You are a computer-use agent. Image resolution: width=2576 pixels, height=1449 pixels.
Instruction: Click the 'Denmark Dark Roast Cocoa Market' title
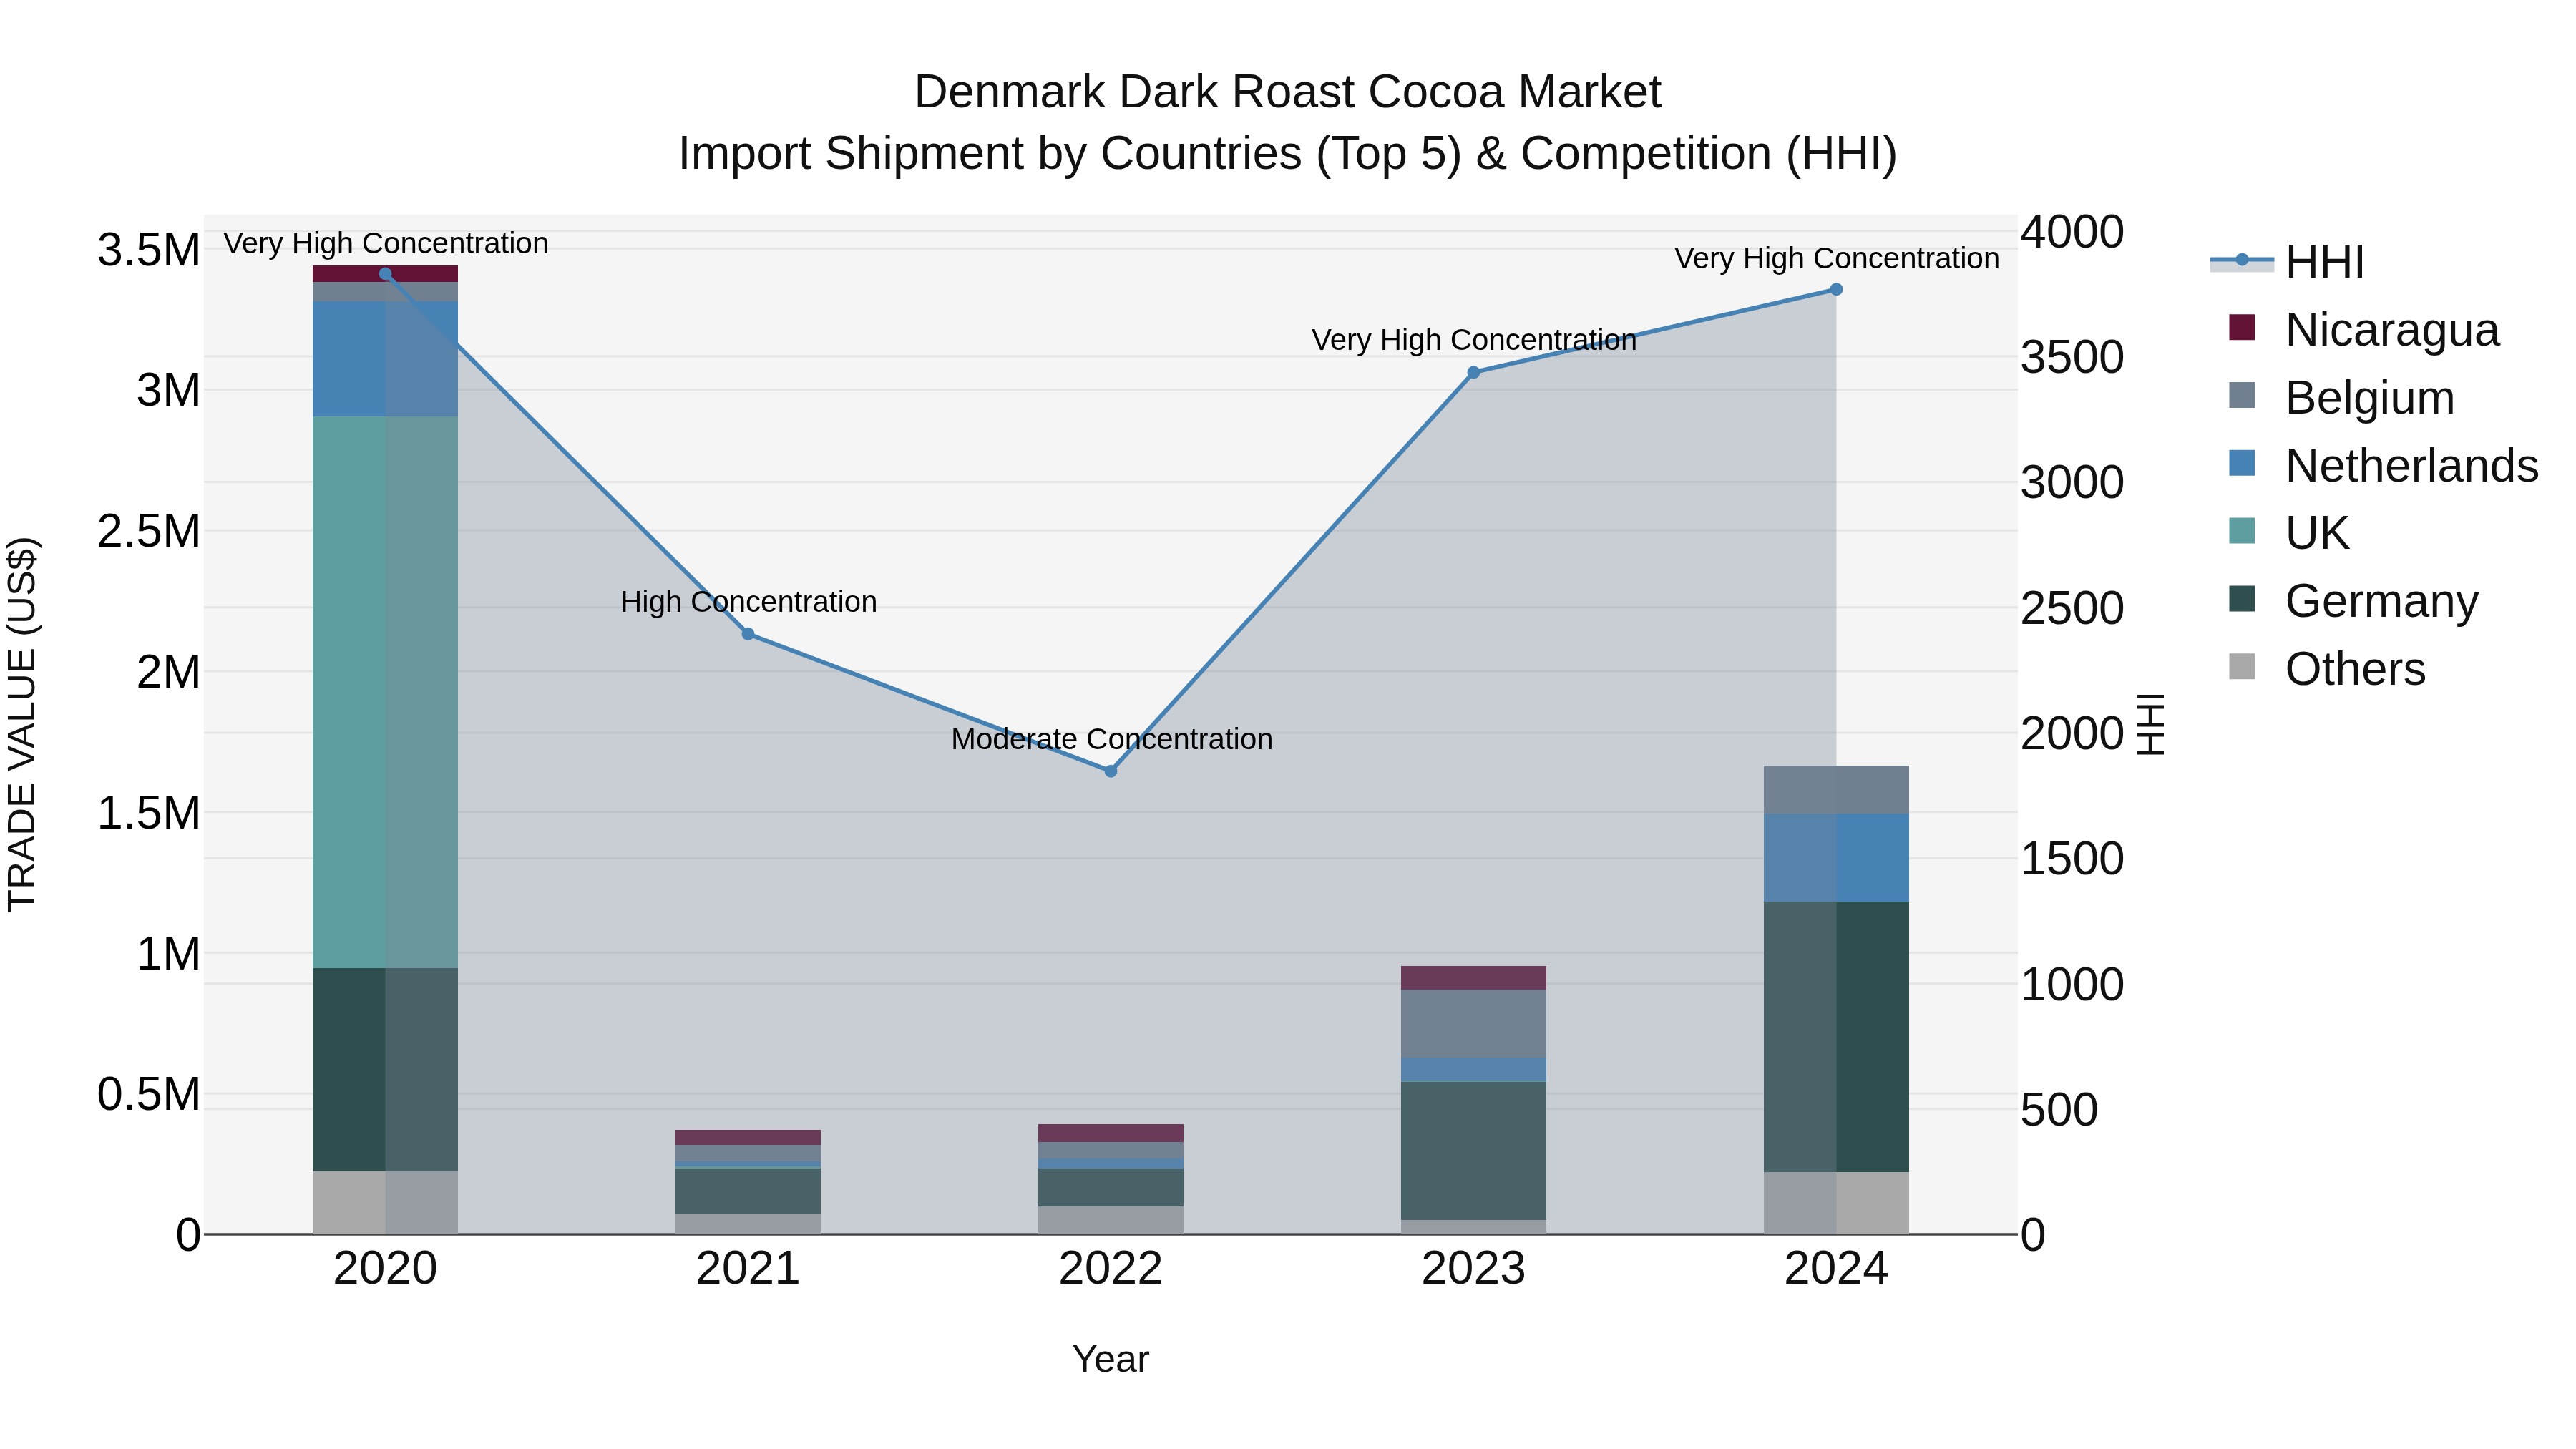[x=1287, y=92]
